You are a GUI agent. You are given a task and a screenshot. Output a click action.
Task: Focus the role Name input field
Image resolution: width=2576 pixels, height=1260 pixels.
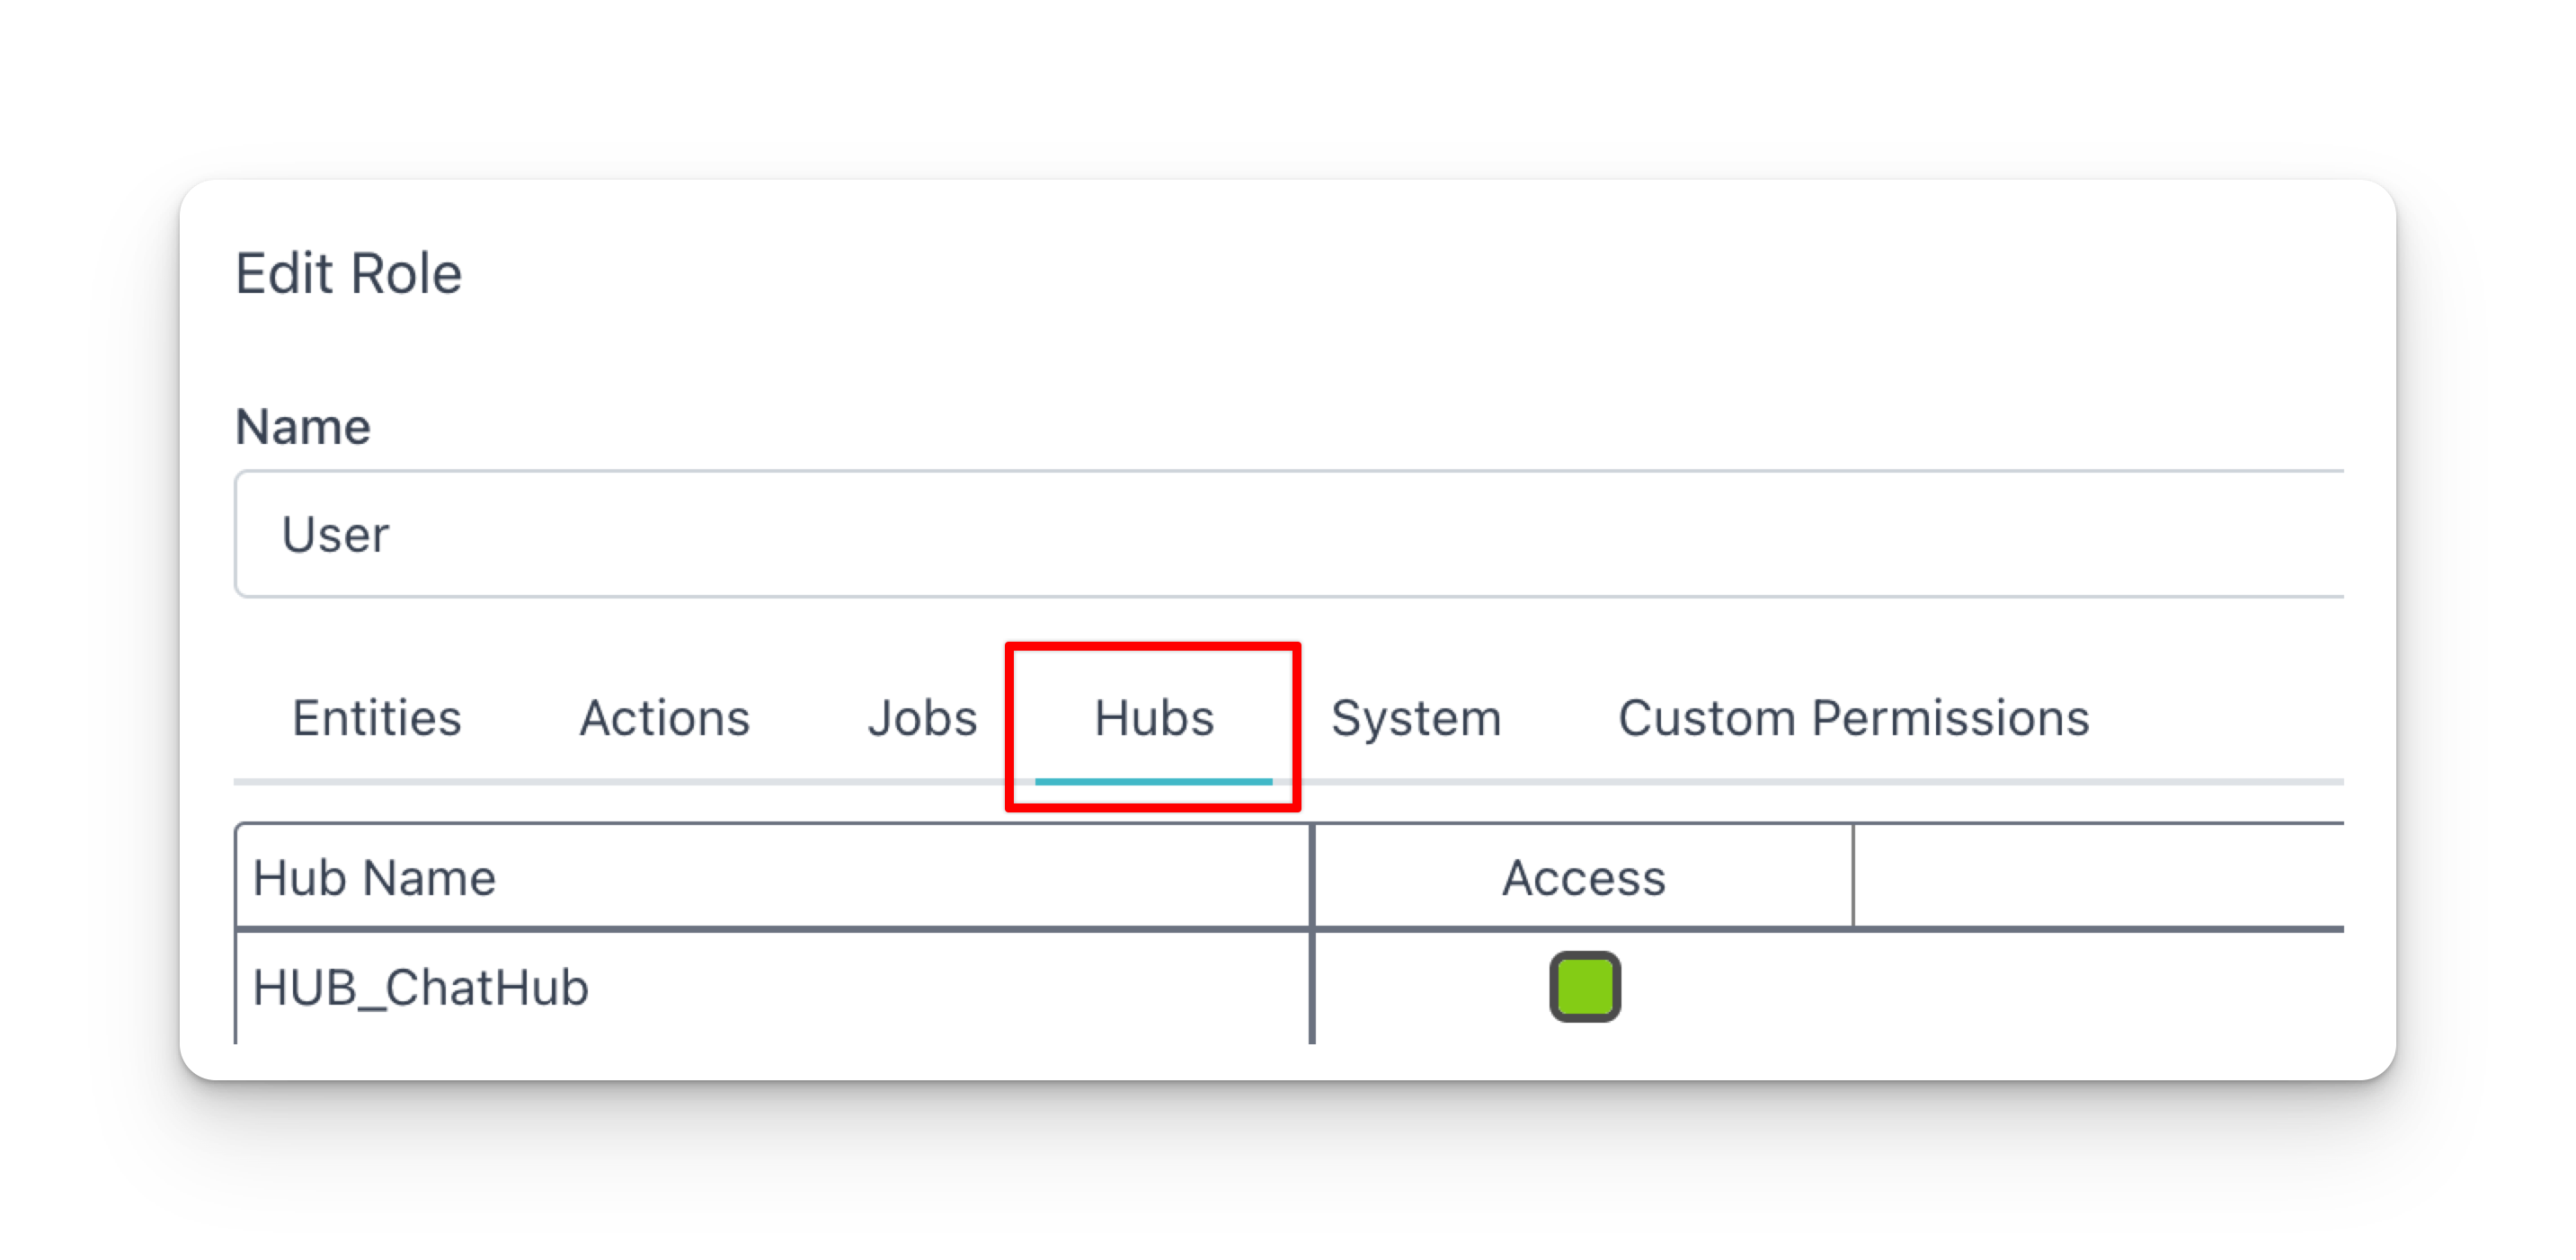point(1289,534)
